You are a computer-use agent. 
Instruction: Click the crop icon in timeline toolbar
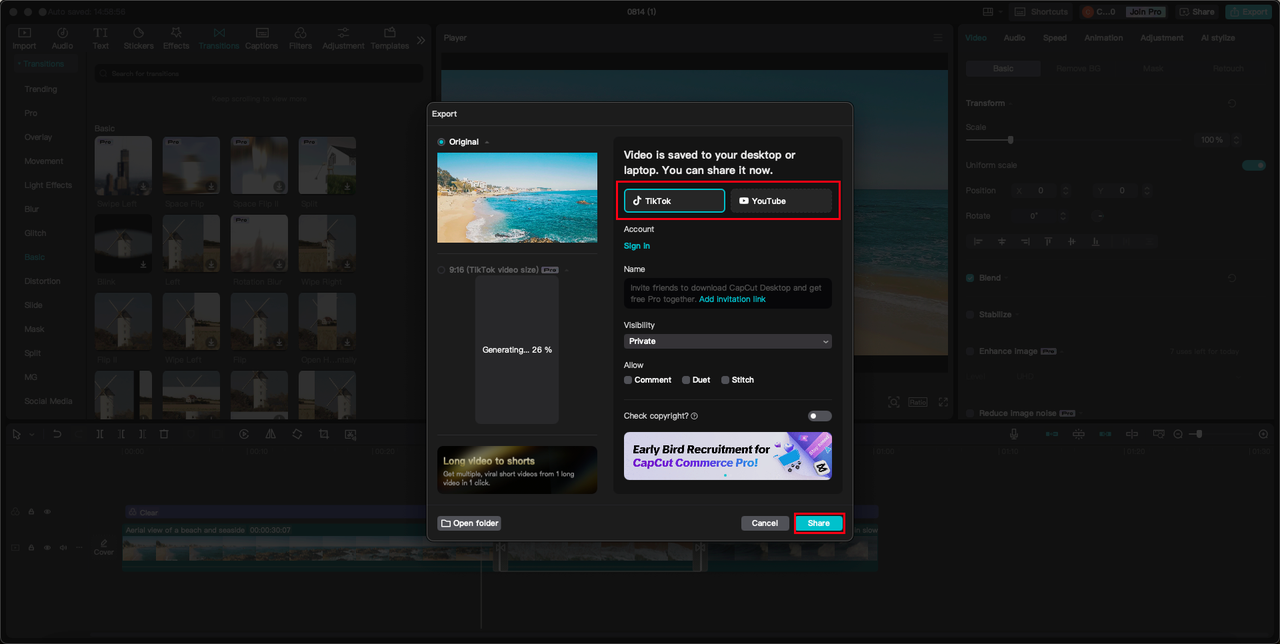(x=324, y=434)
